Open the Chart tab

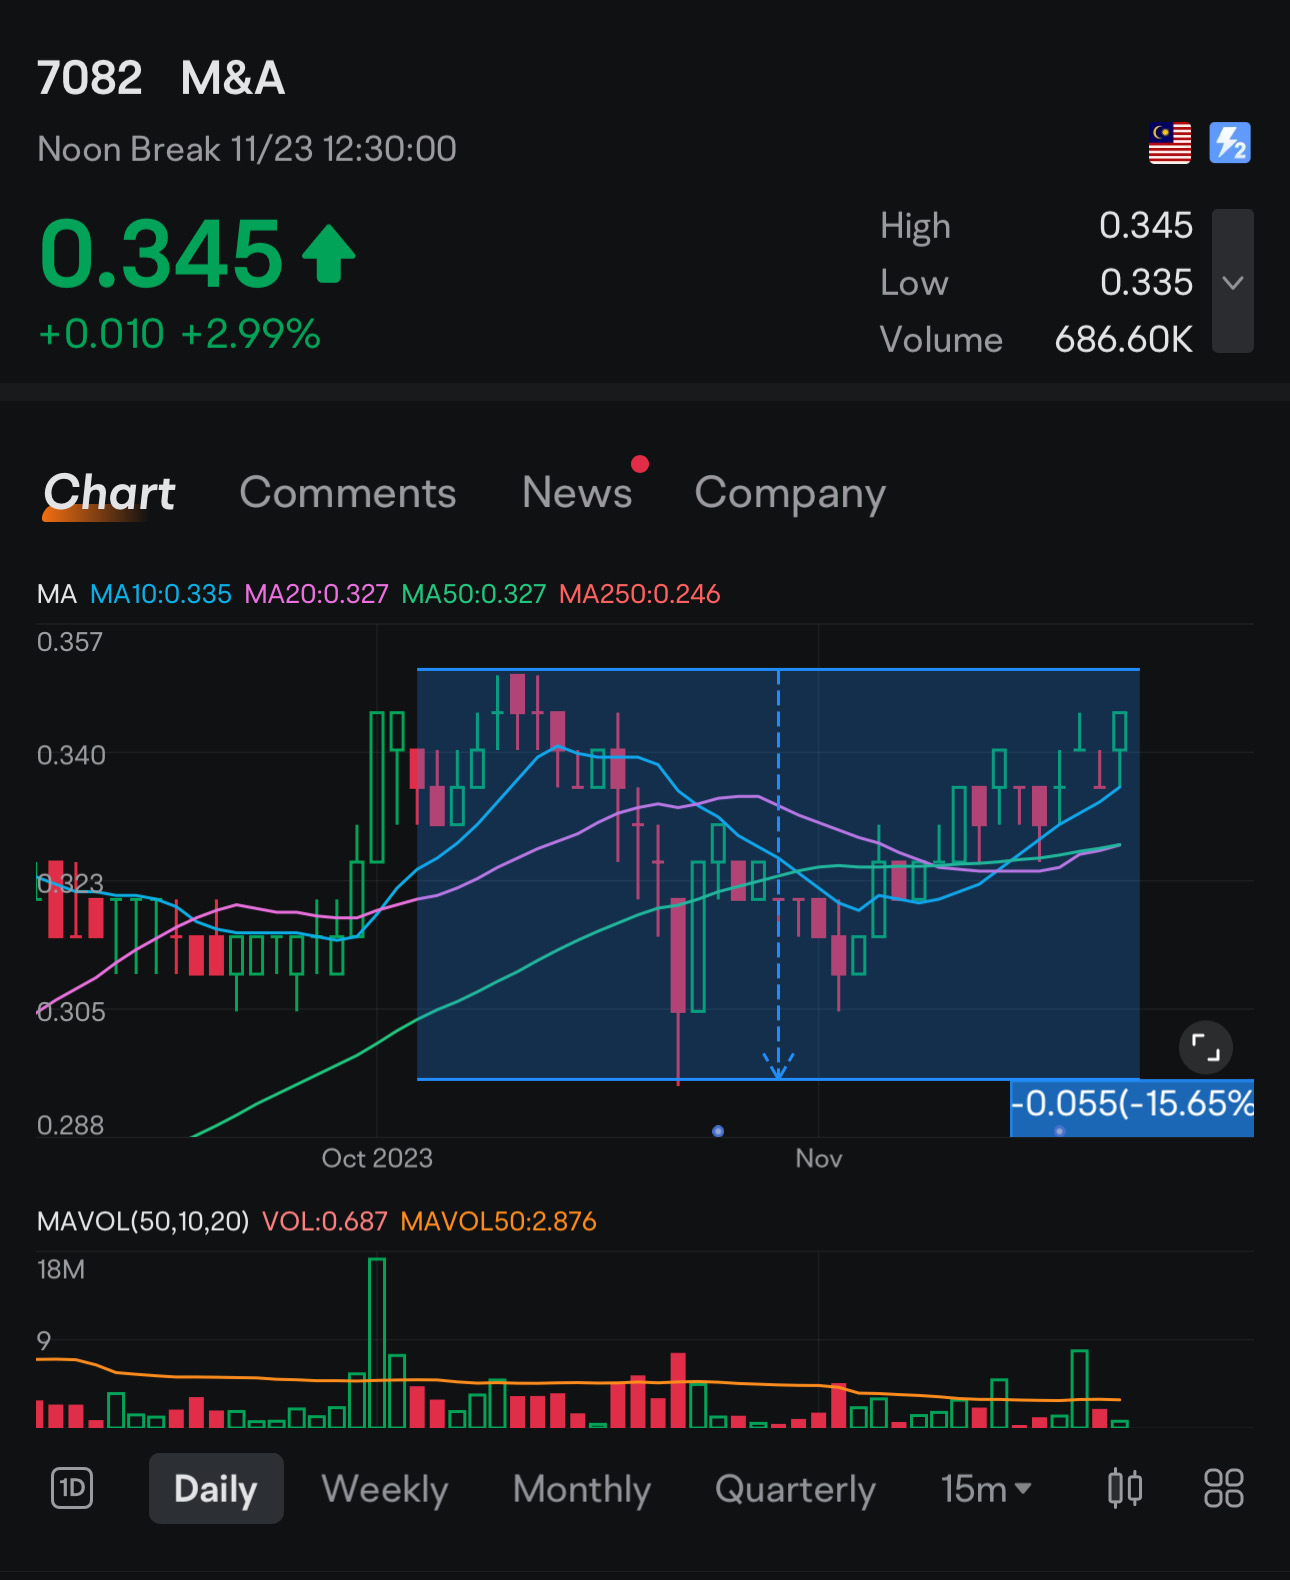[110, 493]
